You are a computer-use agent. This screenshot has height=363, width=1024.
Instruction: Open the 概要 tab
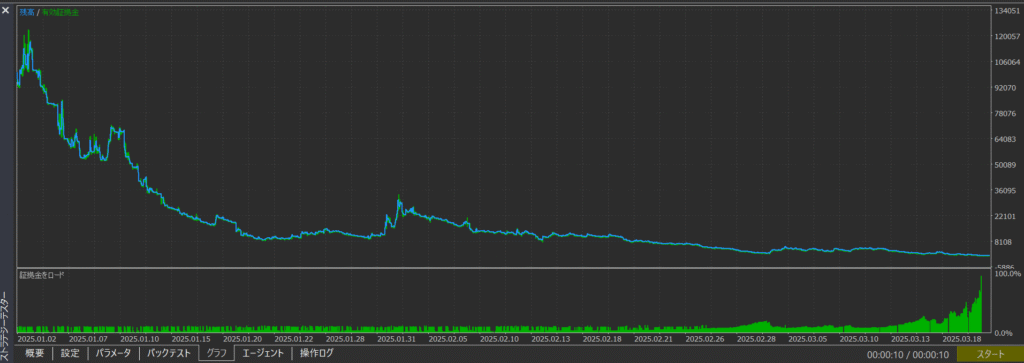35,353
